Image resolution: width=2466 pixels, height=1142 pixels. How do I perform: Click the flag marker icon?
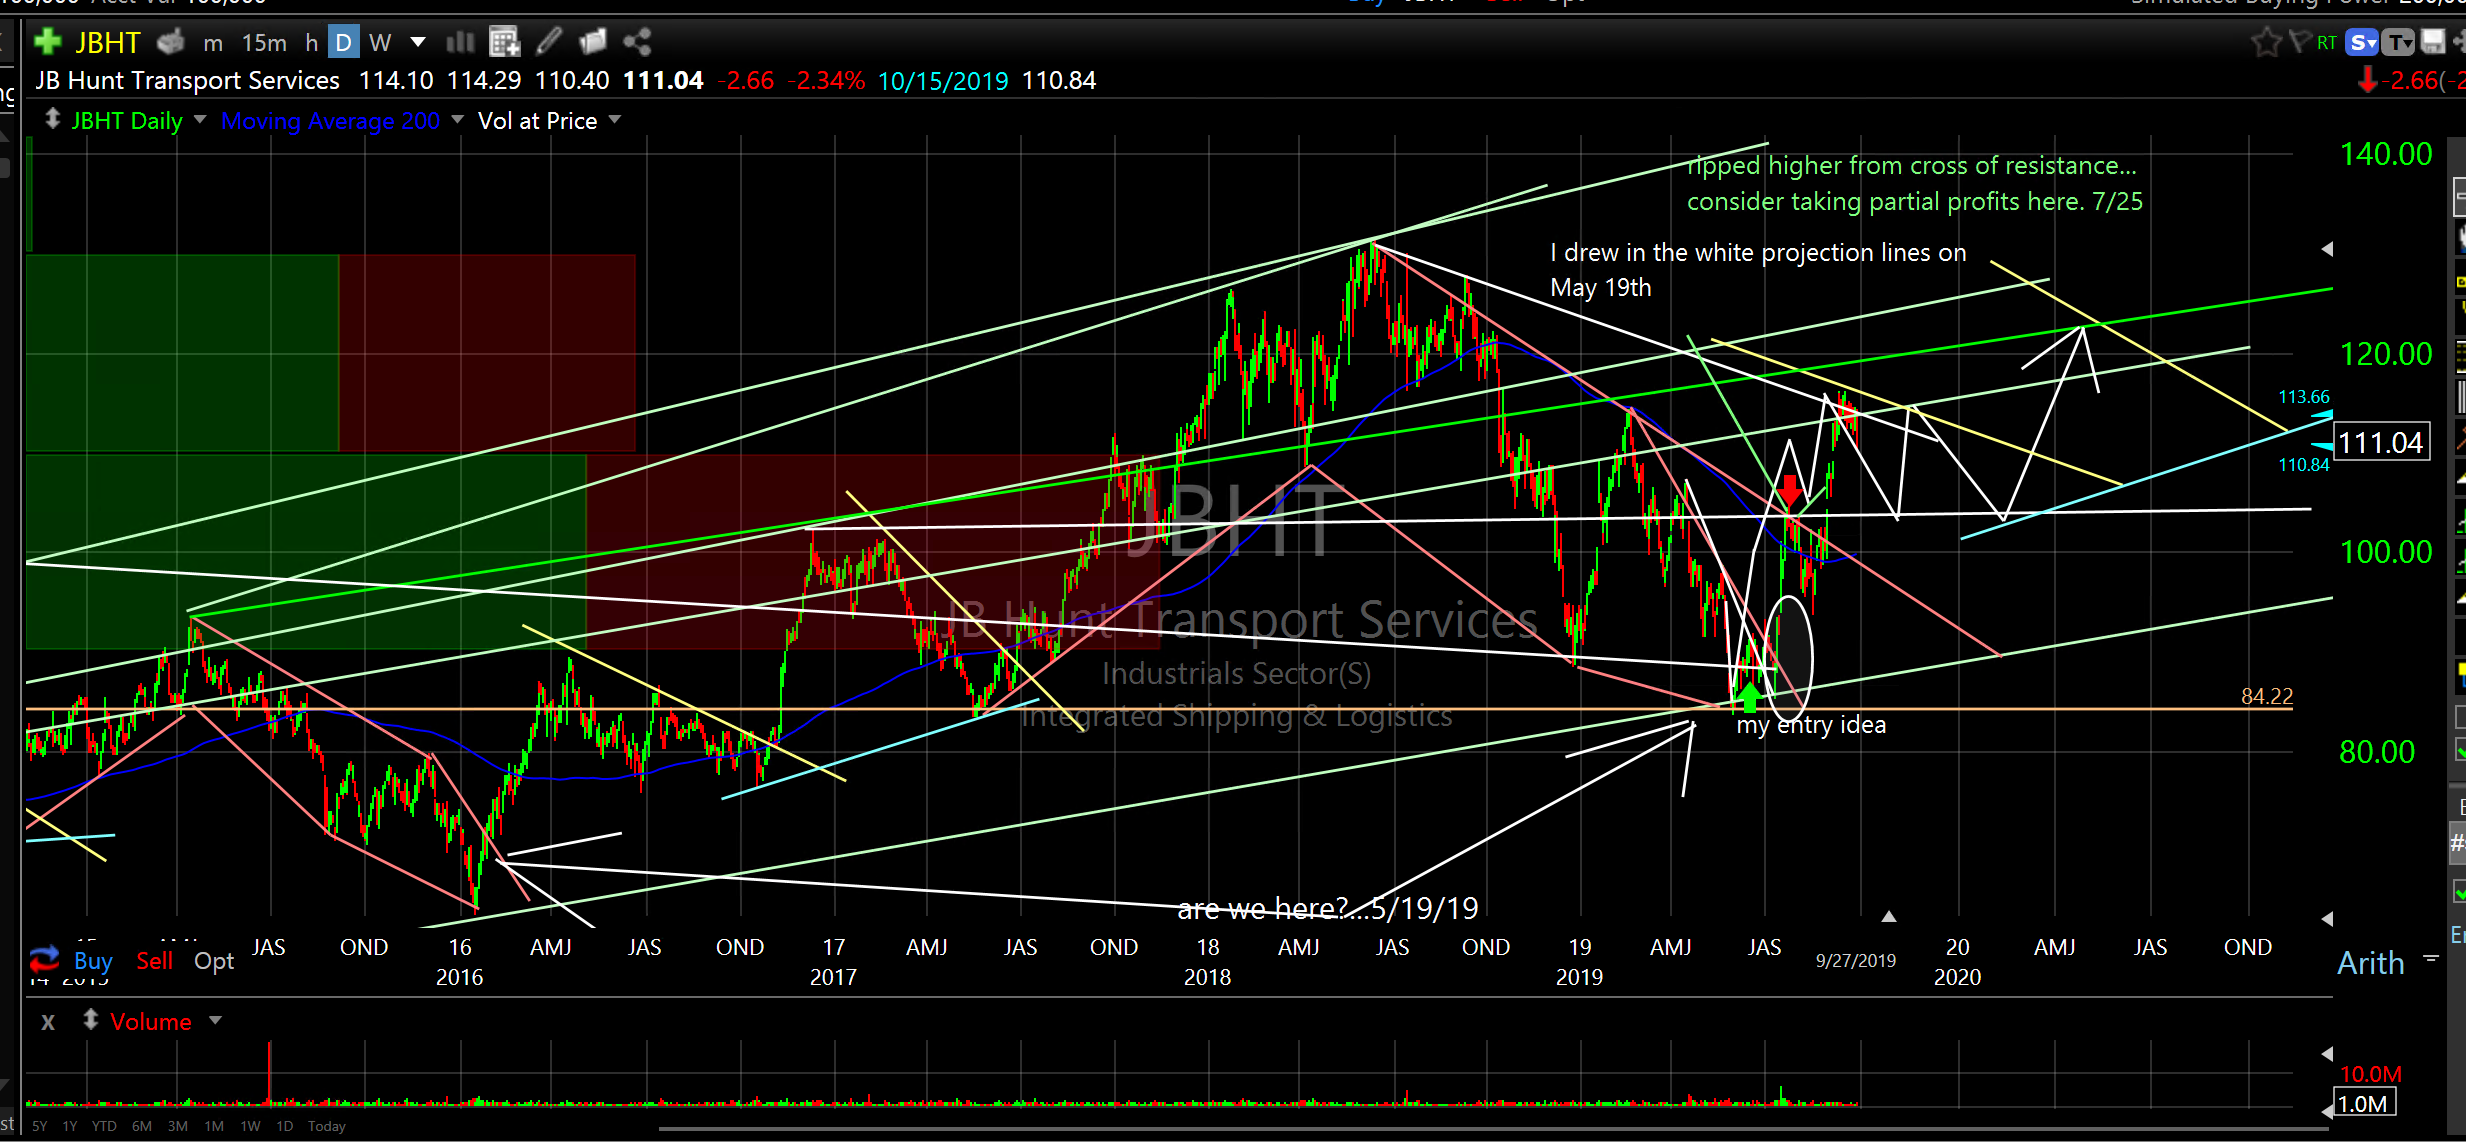point(2298,42)
